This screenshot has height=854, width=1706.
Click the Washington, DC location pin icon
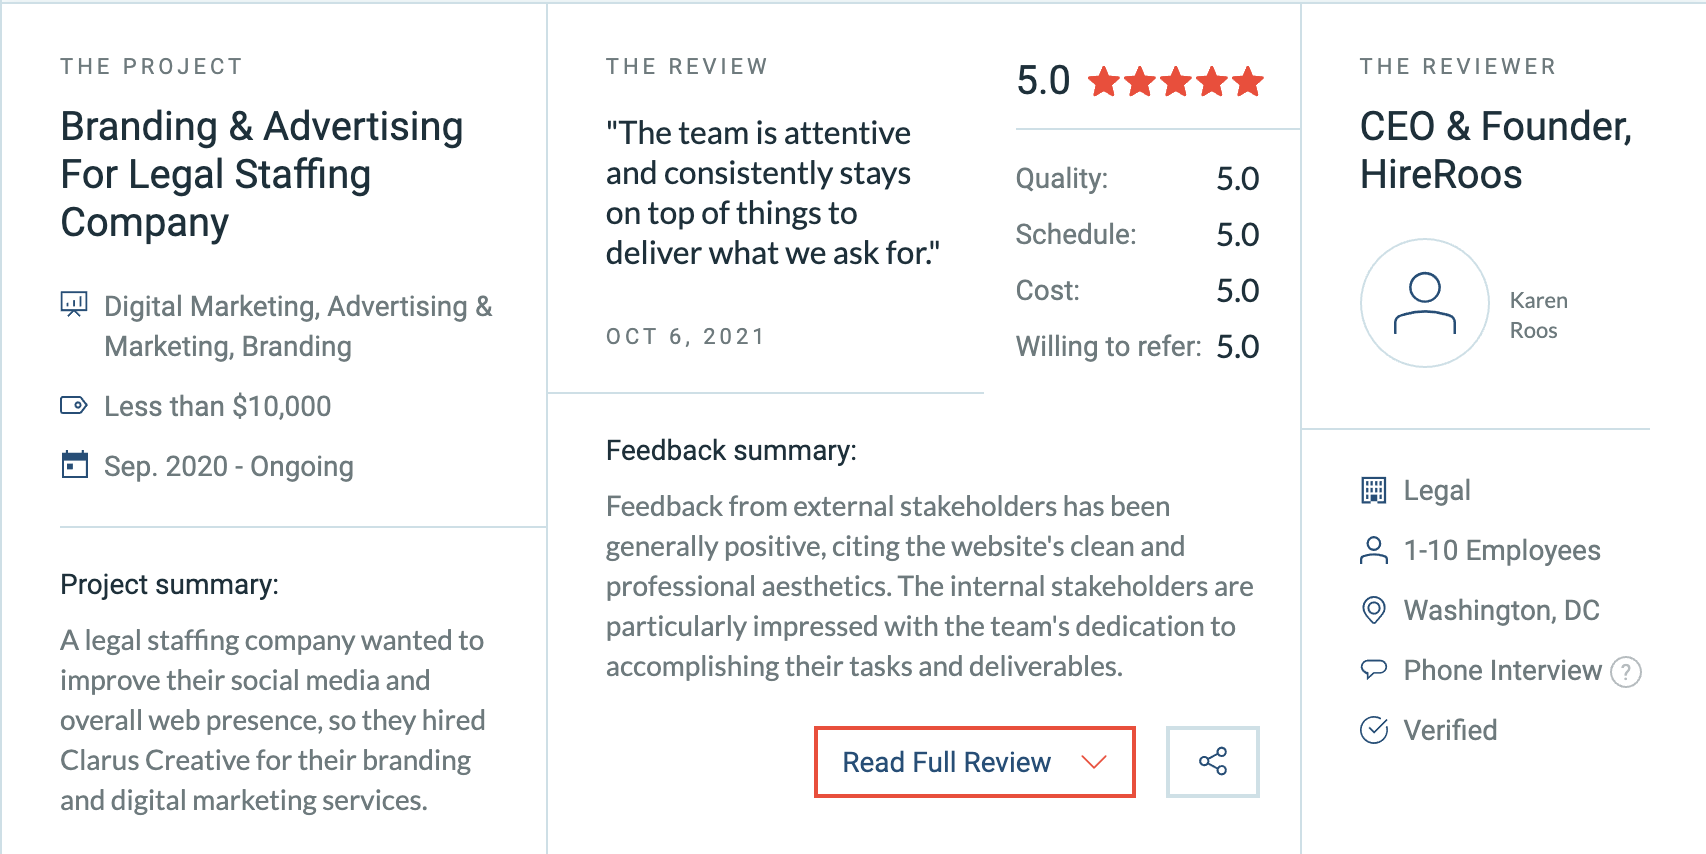[1374, 610]
